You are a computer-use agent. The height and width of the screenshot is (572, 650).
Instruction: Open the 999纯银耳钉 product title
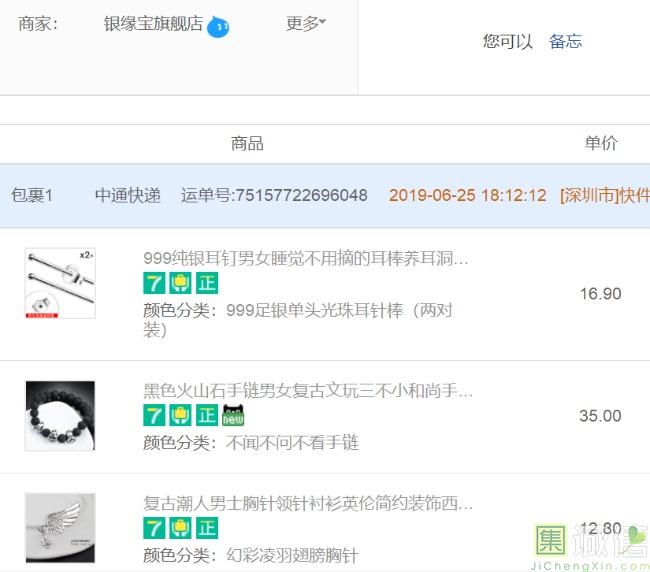pyautogui.click(x=306, y=258)
